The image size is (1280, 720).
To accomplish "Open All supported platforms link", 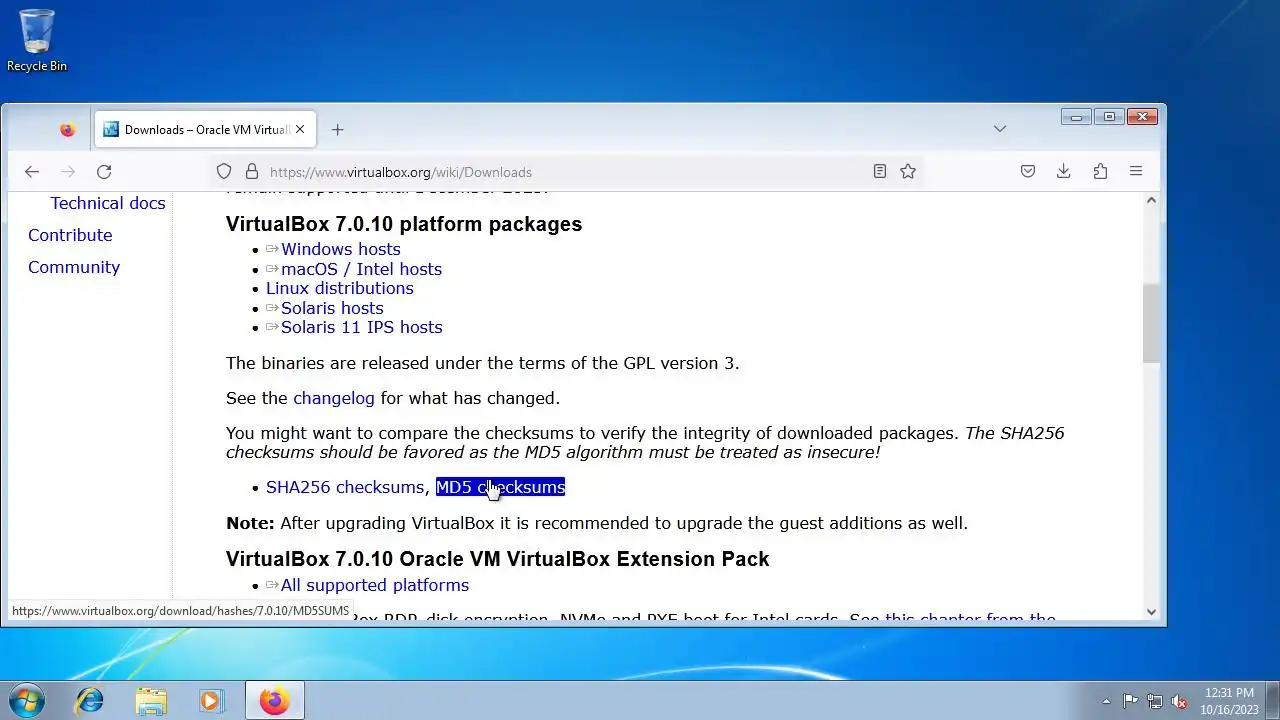I will click(x=374, y=585).
